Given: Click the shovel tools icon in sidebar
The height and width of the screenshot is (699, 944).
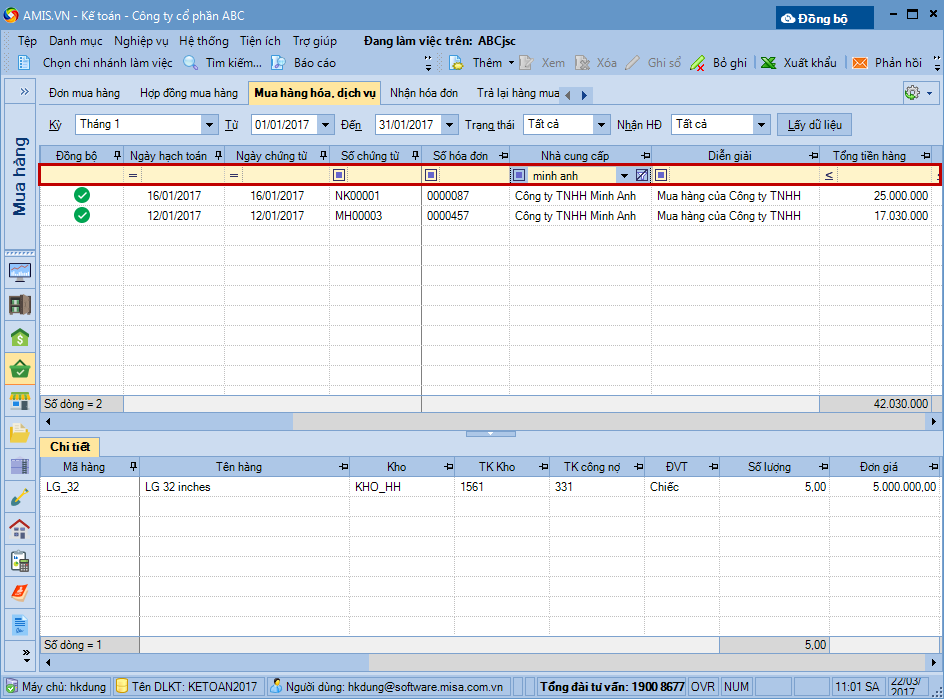Looking at the screenshot, I should tap(20, 497).
